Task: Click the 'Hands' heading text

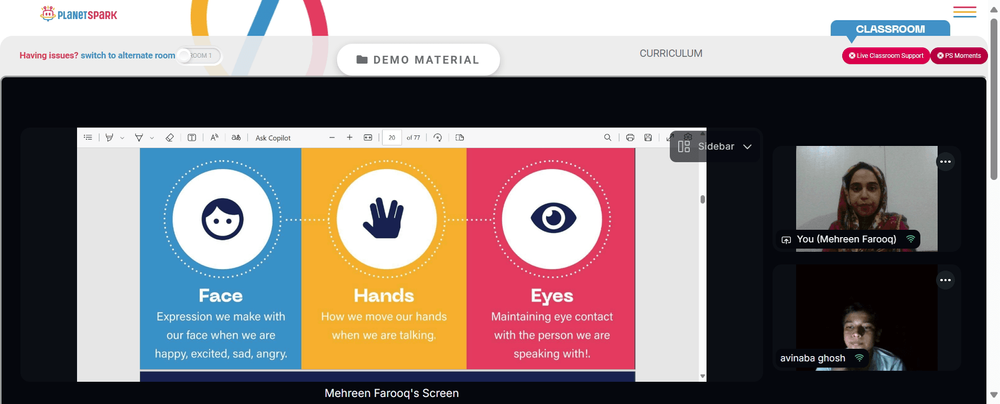Action: click(384, 296)
